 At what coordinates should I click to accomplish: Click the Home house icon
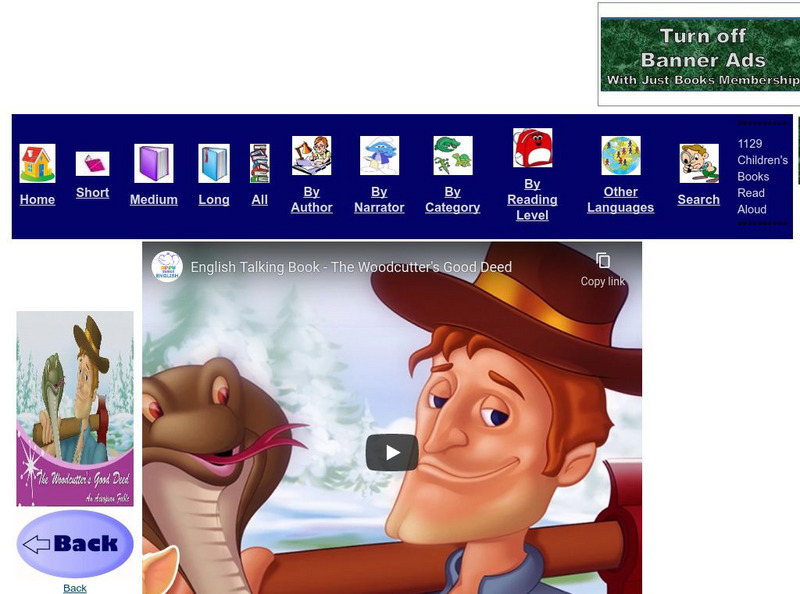37,163
